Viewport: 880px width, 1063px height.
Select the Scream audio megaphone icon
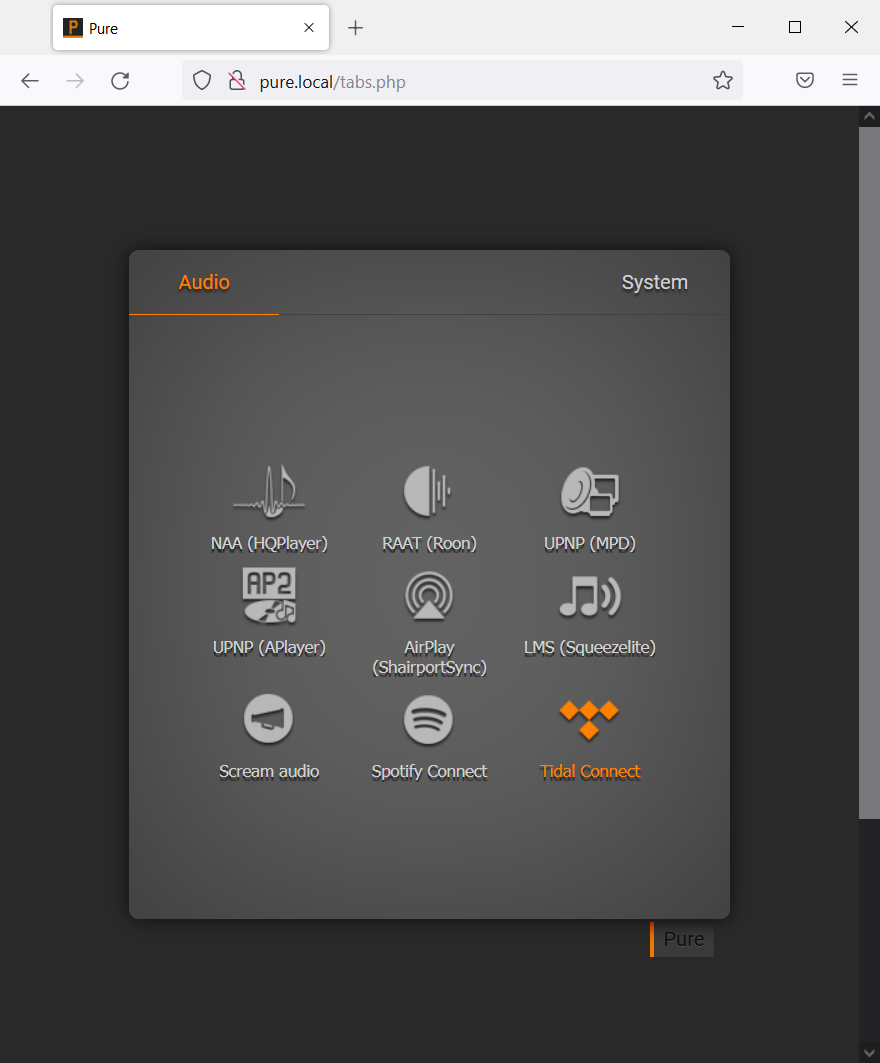tap(268, 719)
